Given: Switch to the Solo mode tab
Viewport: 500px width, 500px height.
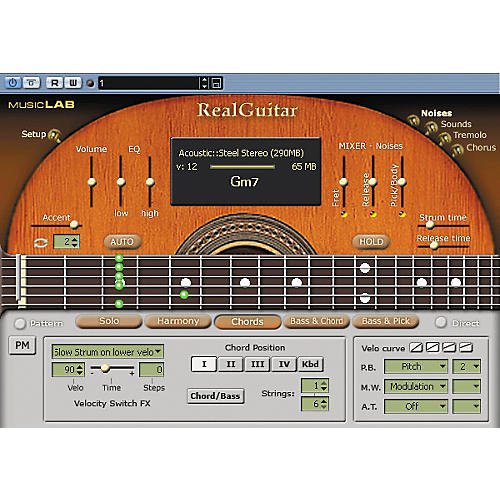Looking at the screenshot, I should pyautogui.click(x=109, y=321).
